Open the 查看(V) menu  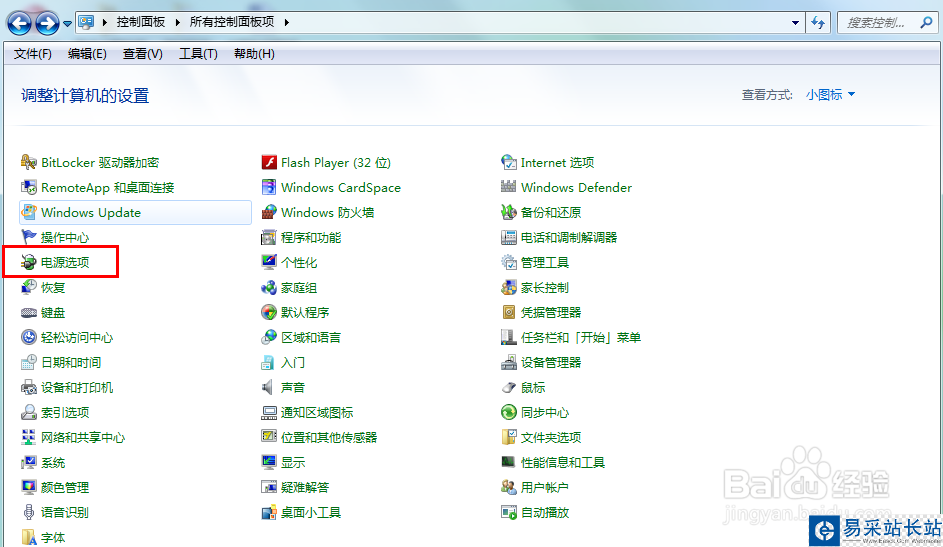[x=143, y=54]
